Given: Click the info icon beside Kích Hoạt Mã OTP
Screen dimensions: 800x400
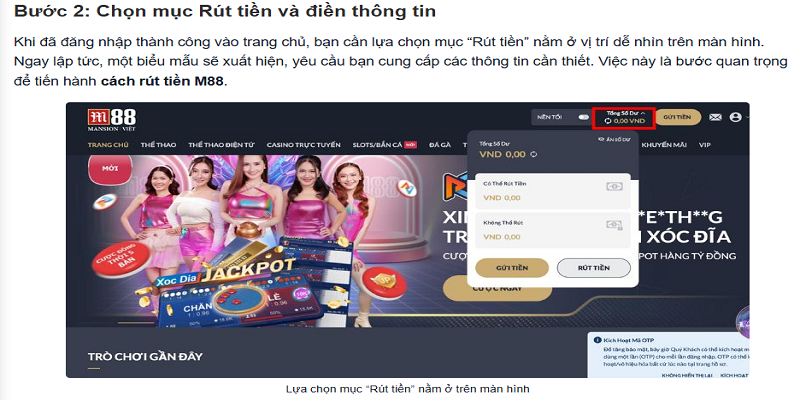Looking at the screenshot, I should click(597, 340).
